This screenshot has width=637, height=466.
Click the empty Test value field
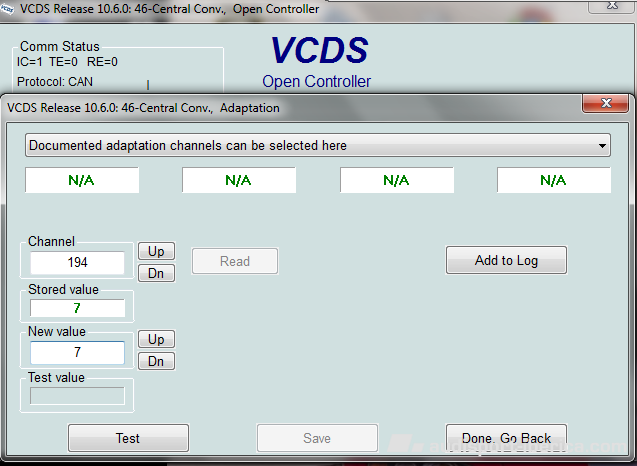(x=77, y=396)
